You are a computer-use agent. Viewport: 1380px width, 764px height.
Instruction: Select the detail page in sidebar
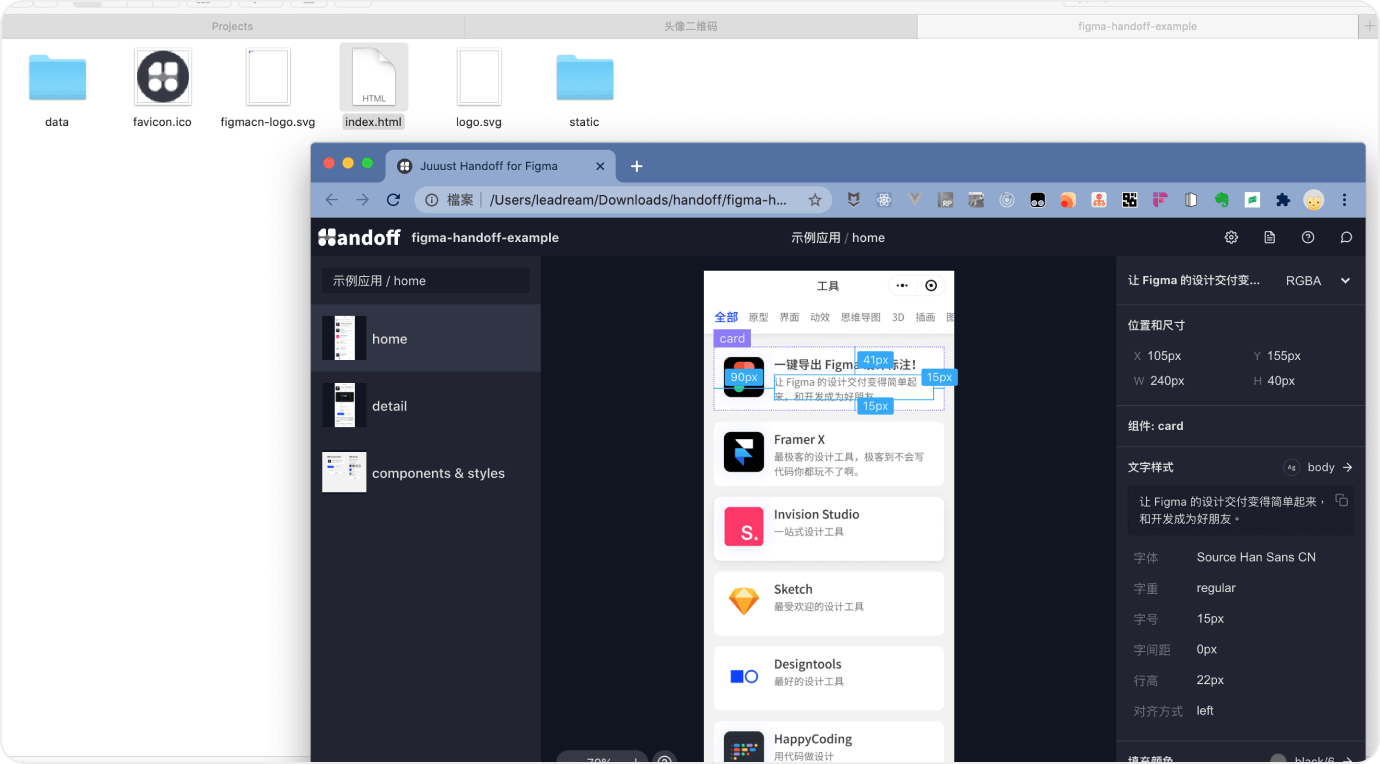pyautogui.click(x=426, y=405)
